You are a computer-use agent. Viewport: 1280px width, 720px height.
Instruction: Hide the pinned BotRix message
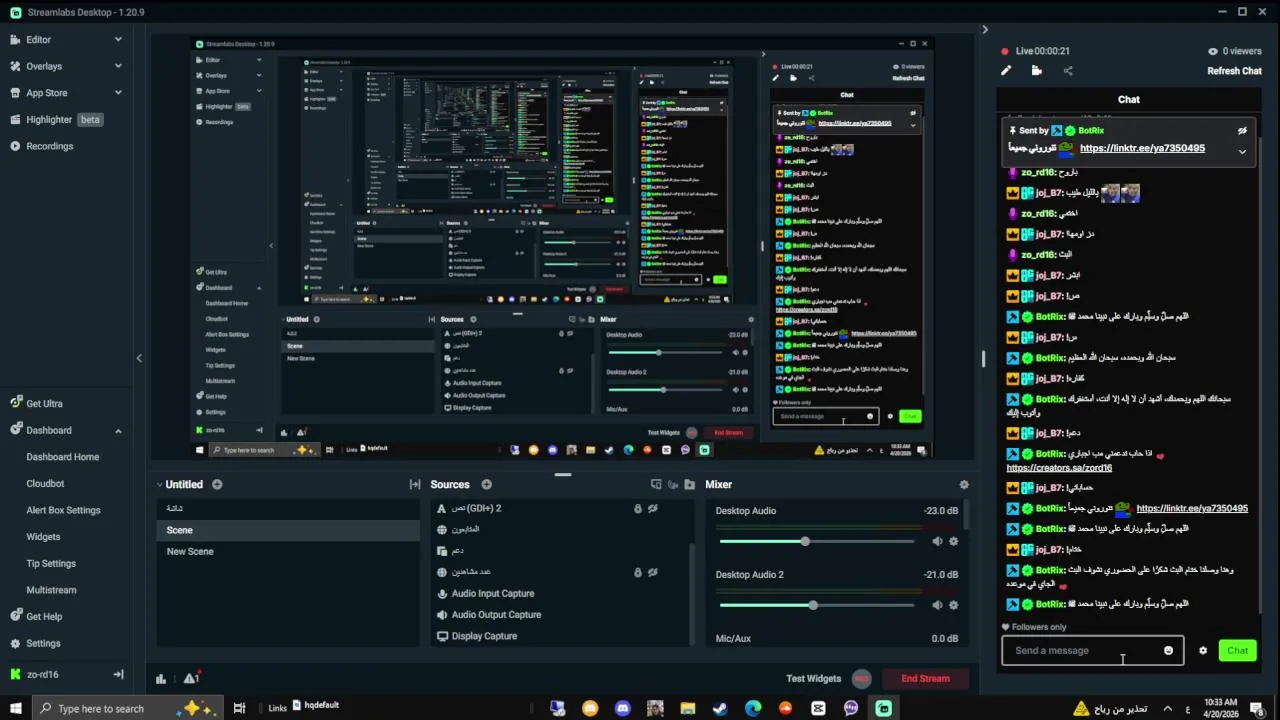click(x=1242, y=131)
